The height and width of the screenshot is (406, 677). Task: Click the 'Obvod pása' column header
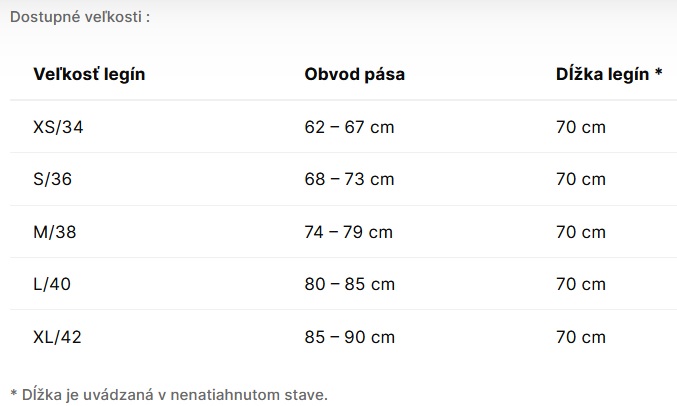tap(354, 75)
